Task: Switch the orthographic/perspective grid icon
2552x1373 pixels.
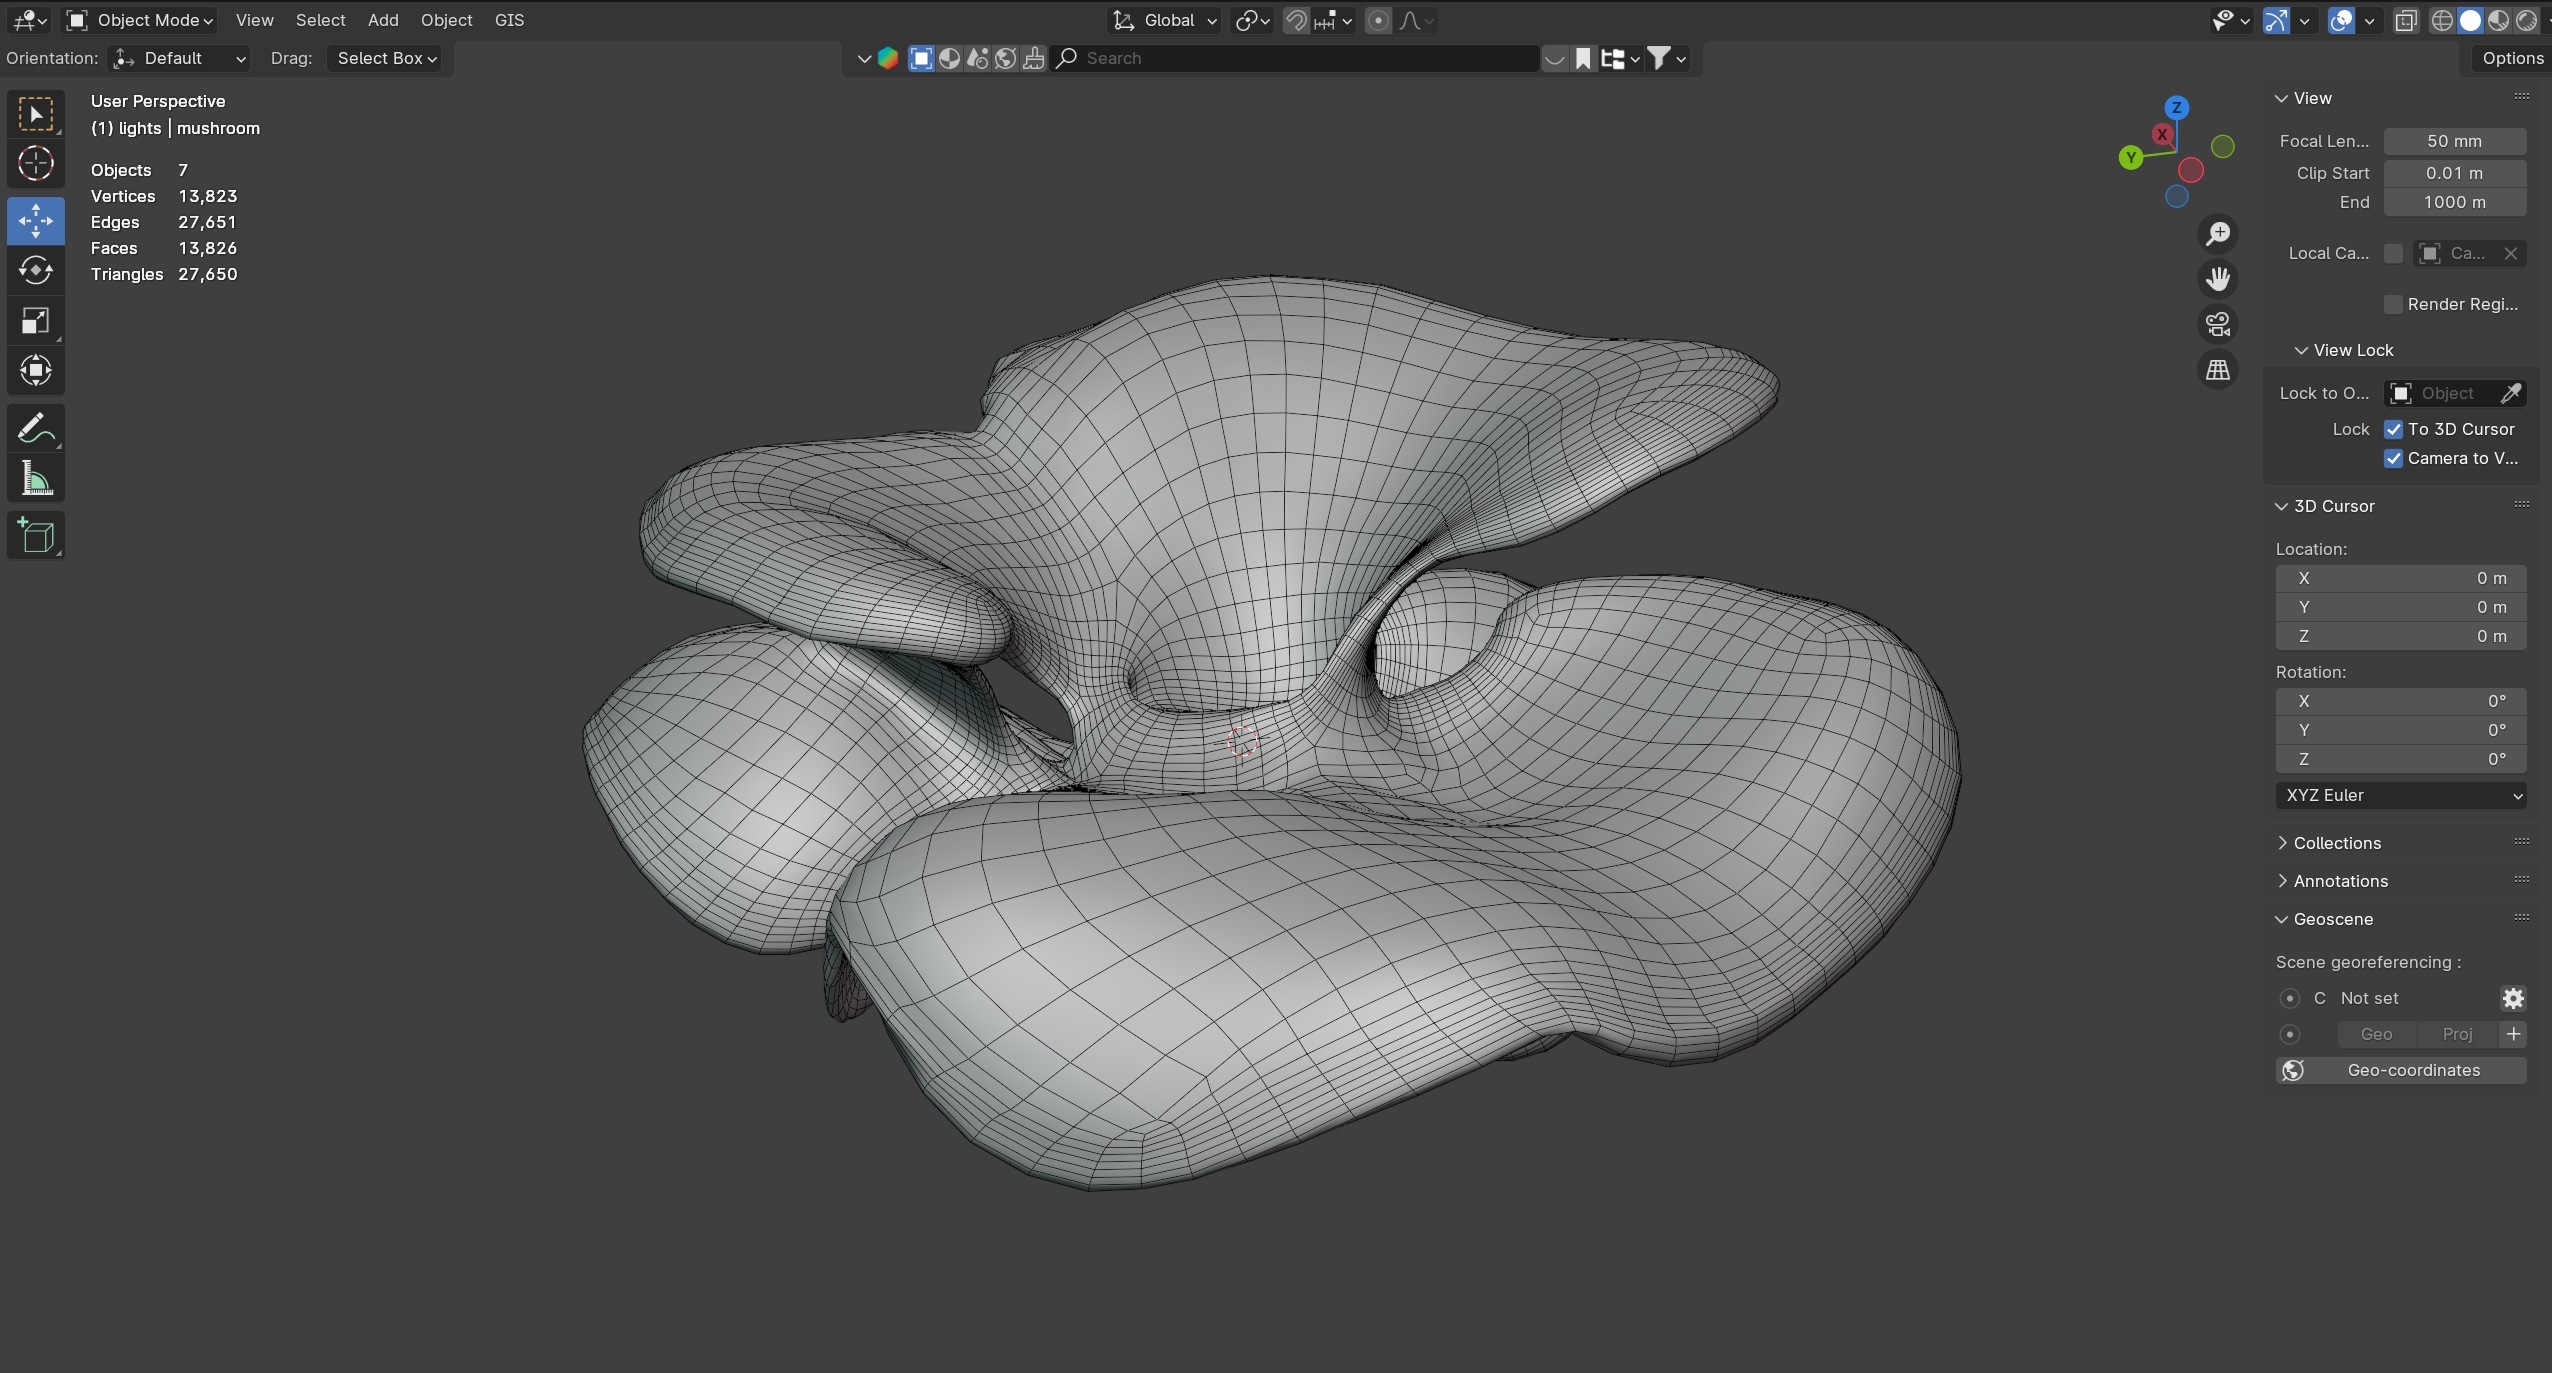Action: (x=2218, y=370)
